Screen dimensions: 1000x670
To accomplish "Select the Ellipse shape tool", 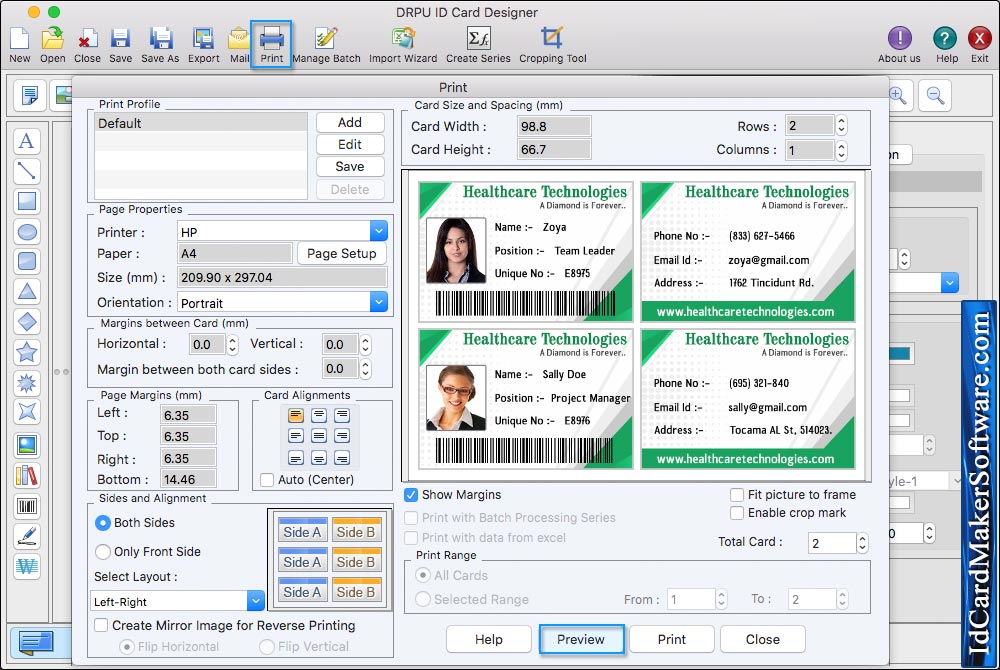I will coord(27,231).
